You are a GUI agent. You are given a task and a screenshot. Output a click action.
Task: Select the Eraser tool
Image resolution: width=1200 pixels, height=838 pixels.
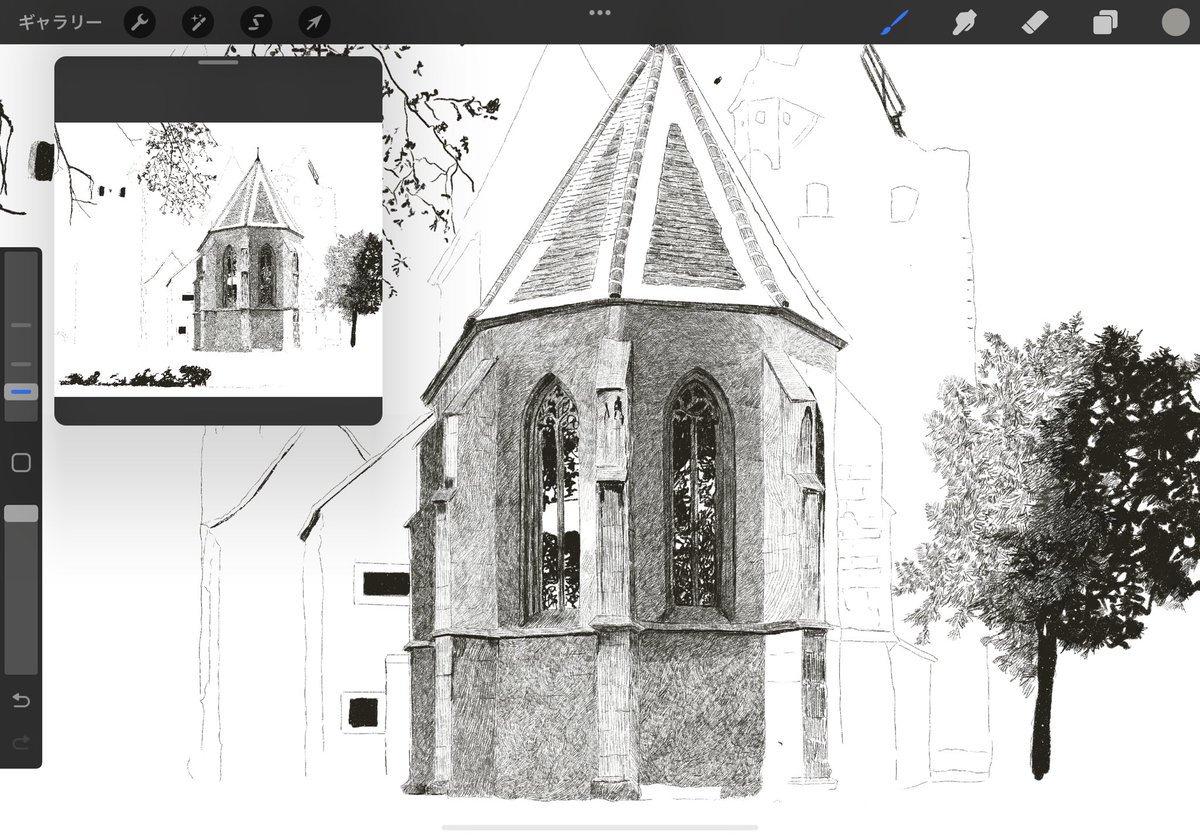pyautogui.click(x=1035, y=22)
